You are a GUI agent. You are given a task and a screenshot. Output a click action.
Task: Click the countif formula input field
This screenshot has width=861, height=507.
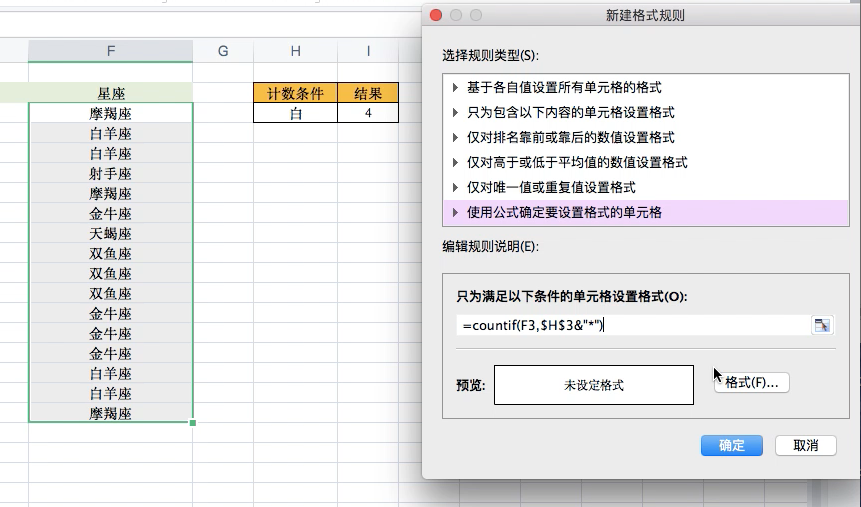pos(633,325)
